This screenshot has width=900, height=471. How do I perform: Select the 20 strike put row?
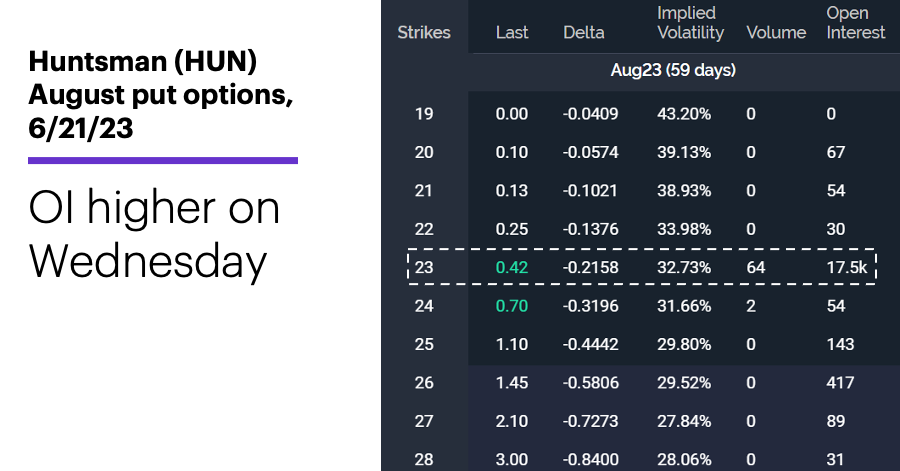click(x=641, y=152)
